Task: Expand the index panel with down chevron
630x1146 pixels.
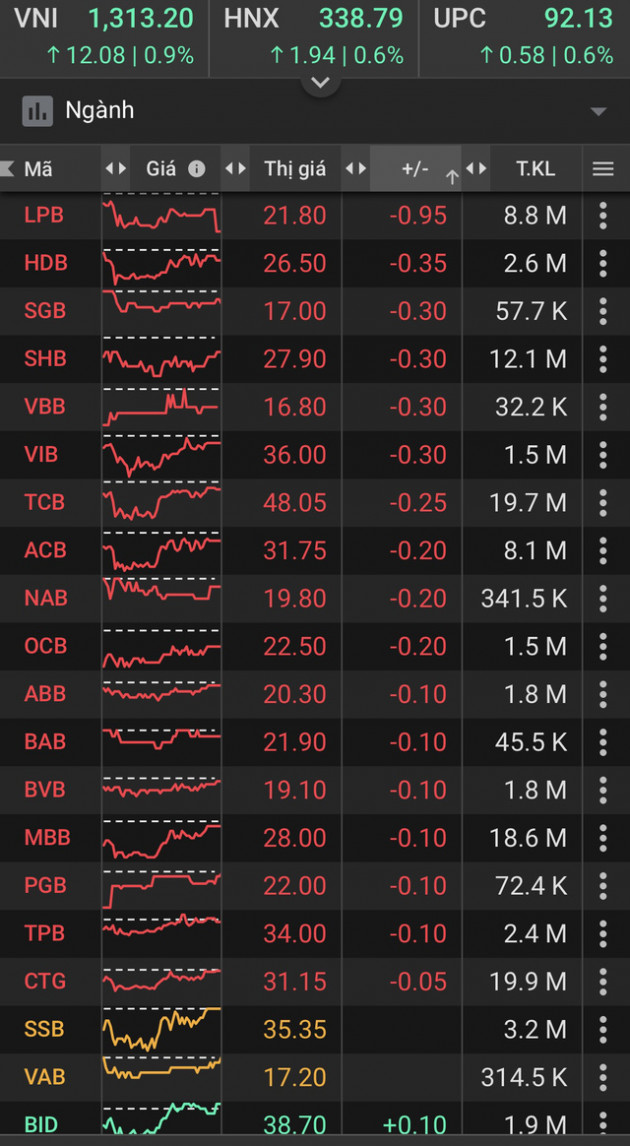Action: click(x=320, y=83)
